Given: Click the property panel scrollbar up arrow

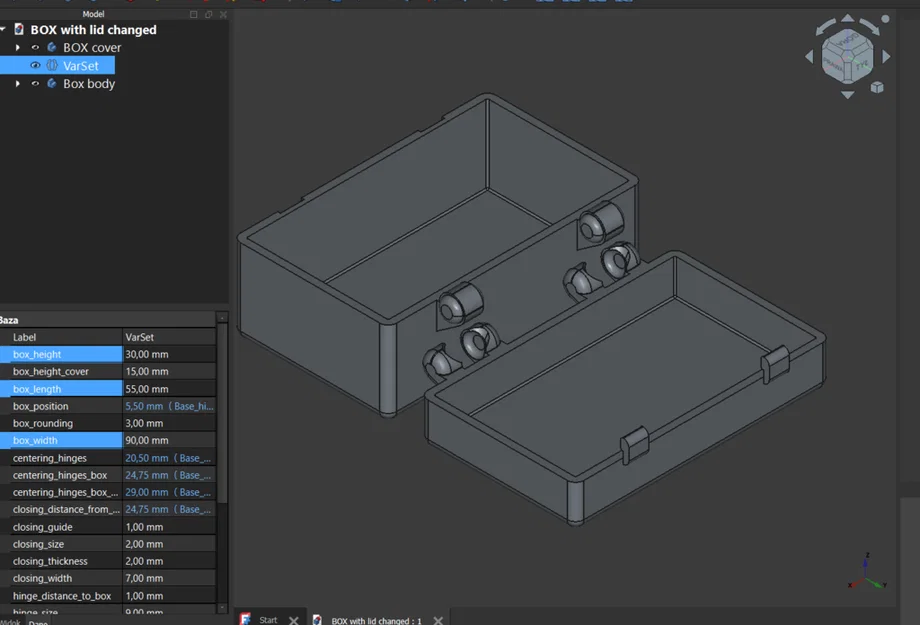Looking at the screenshot, I should click(222, 317).
